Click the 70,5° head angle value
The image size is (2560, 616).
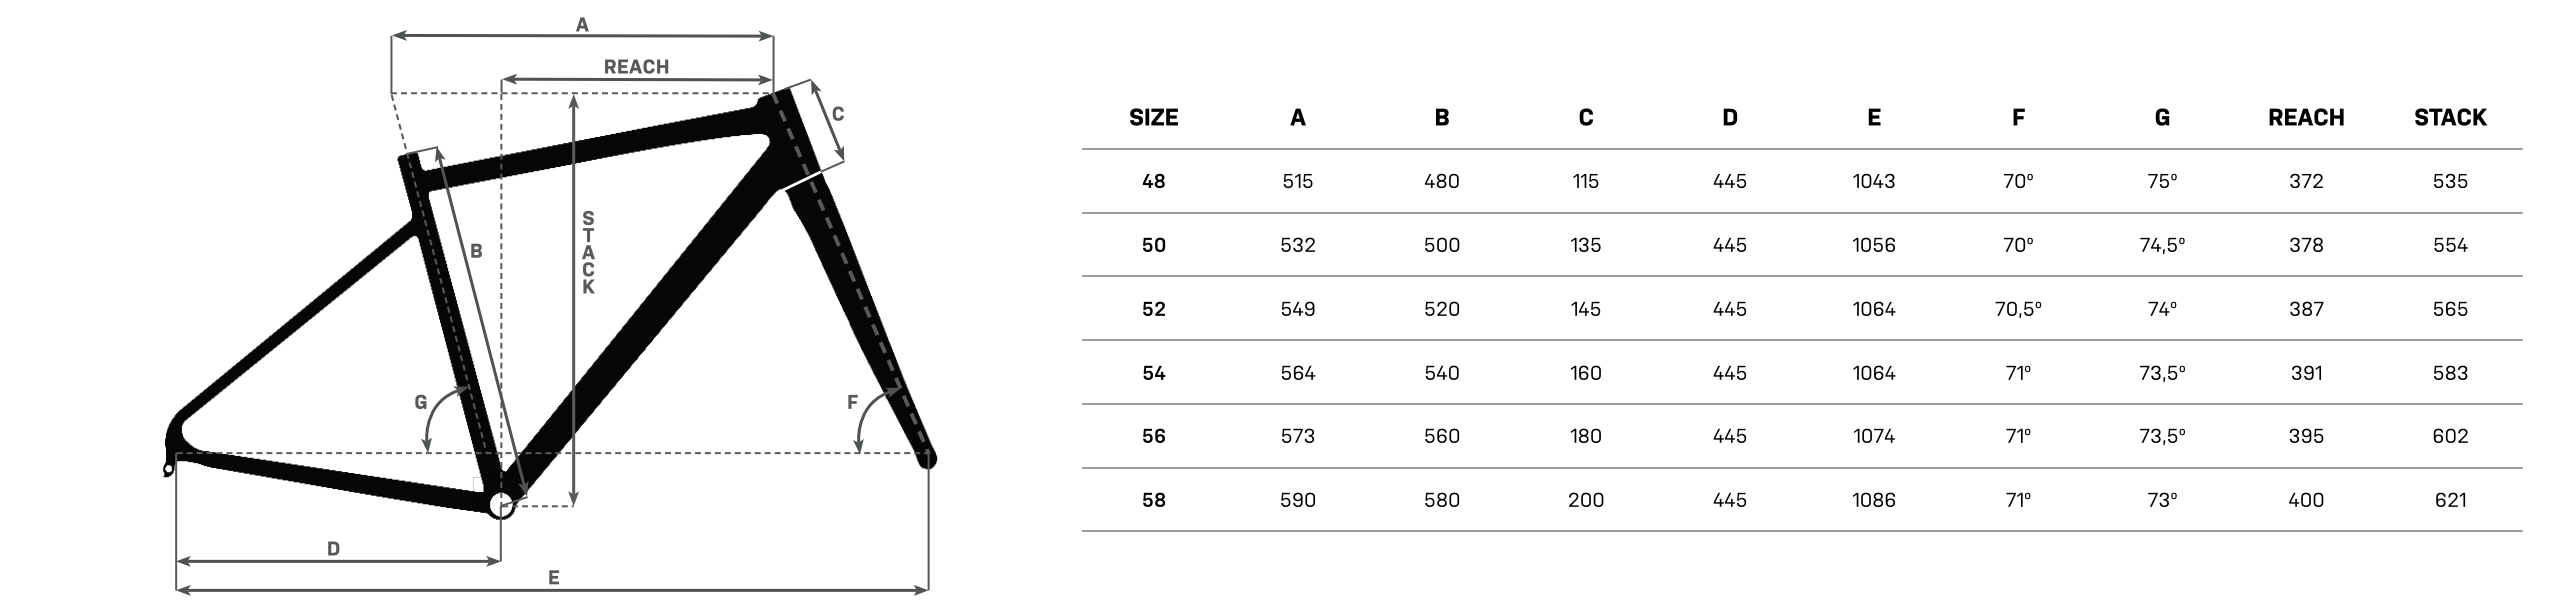click(2018, 309)
